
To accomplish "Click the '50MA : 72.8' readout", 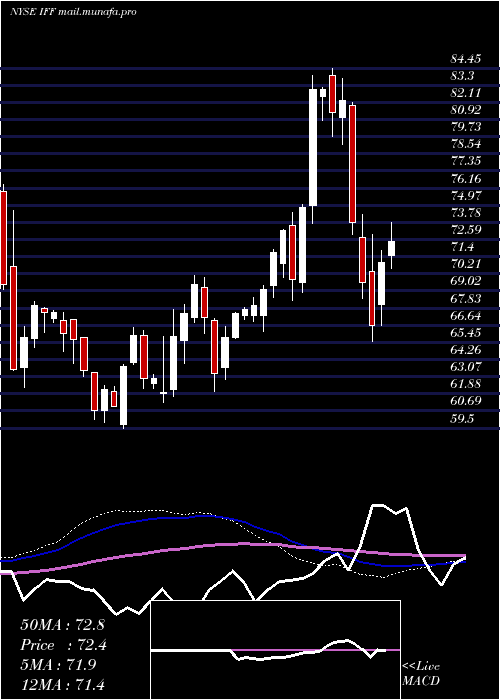I will [62, 625].
